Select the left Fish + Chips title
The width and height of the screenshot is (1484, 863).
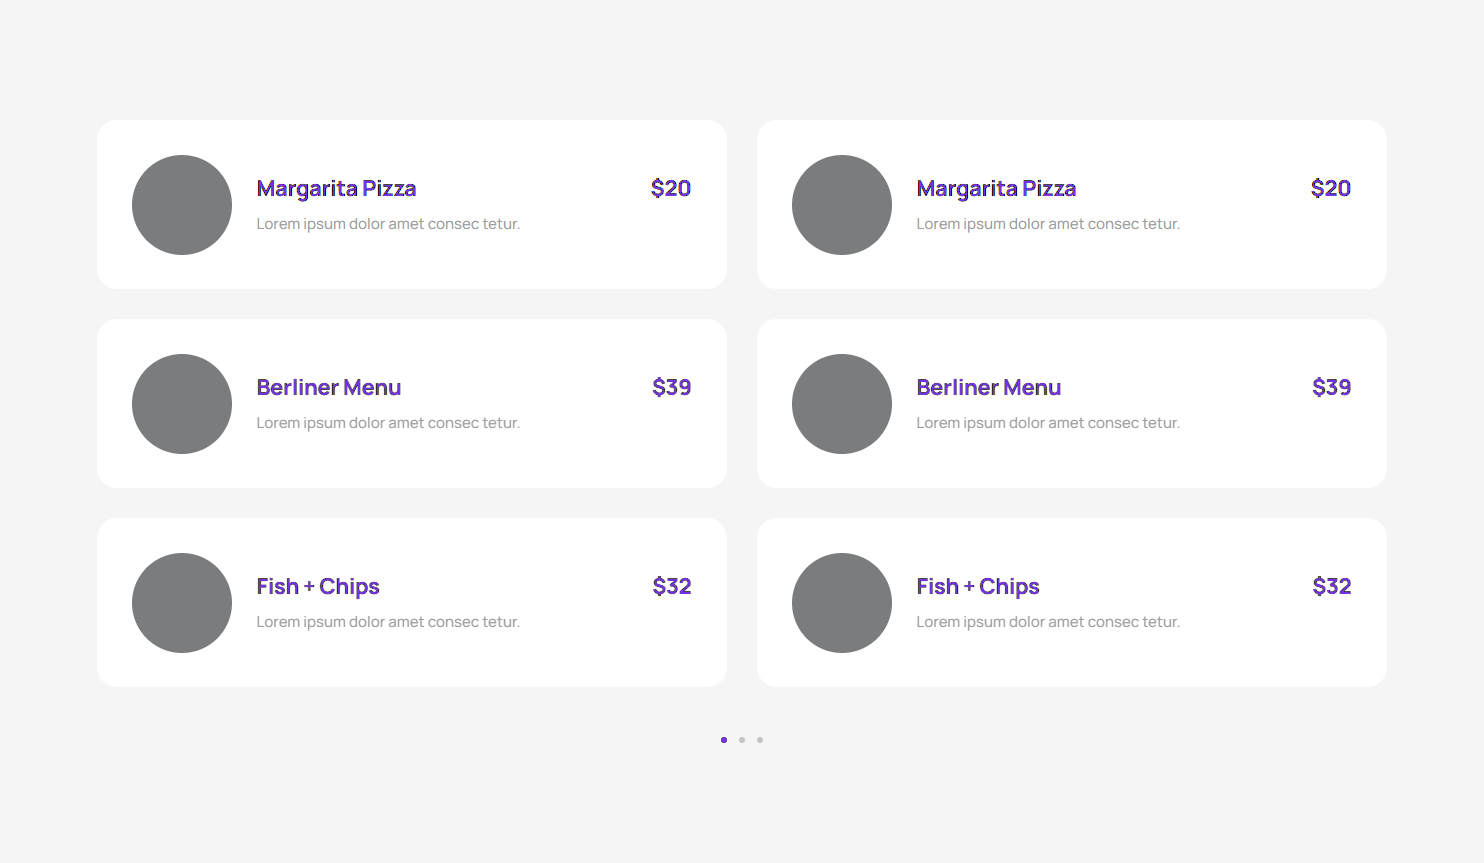point(318,587)
